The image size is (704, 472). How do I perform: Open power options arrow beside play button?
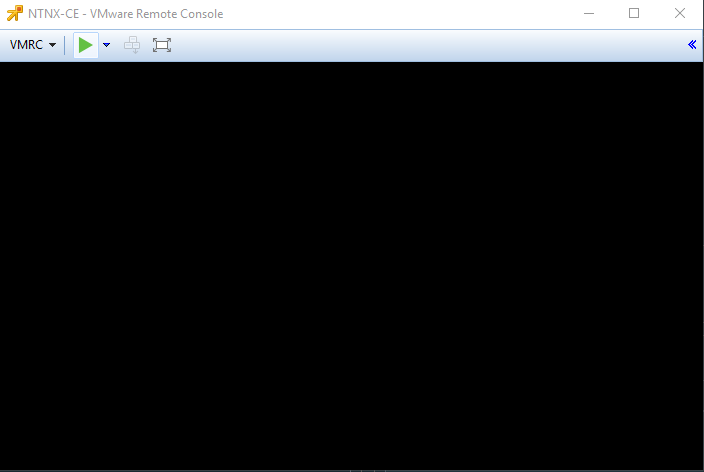tap(106, 45)
